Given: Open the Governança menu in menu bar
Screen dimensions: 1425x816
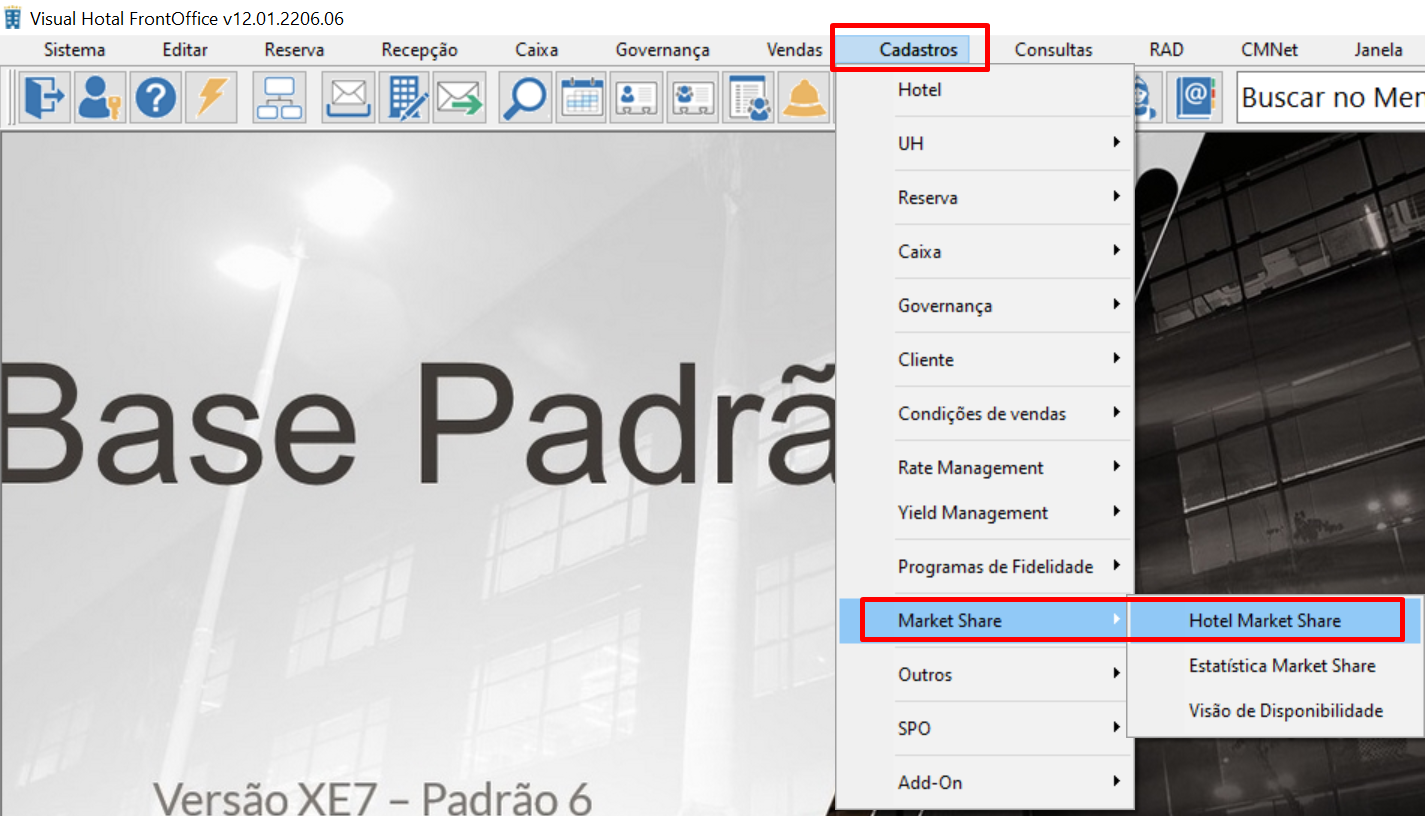Looking at the screenshot, I should pos(662,50).
